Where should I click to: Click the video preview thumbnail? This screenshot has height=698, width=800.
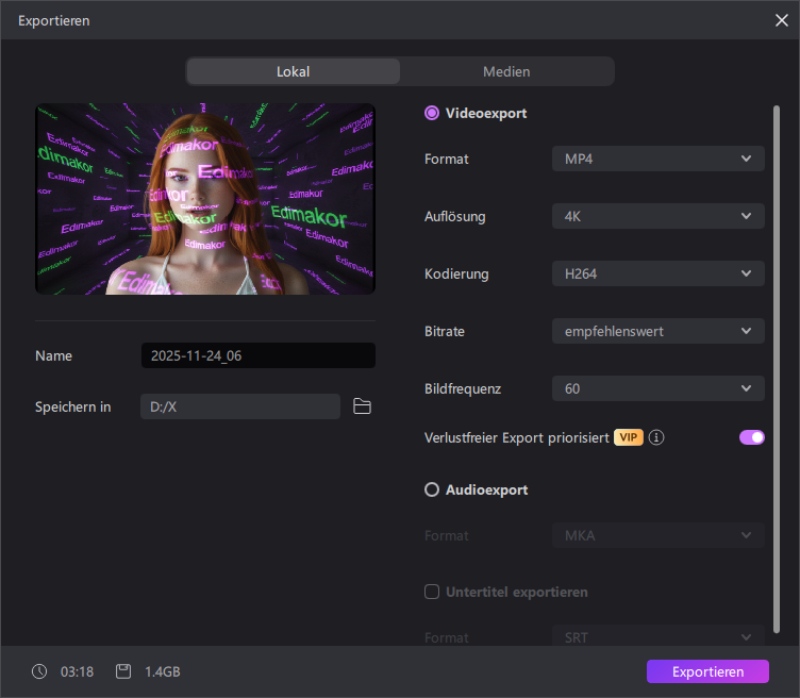click(x=205, y=198)
